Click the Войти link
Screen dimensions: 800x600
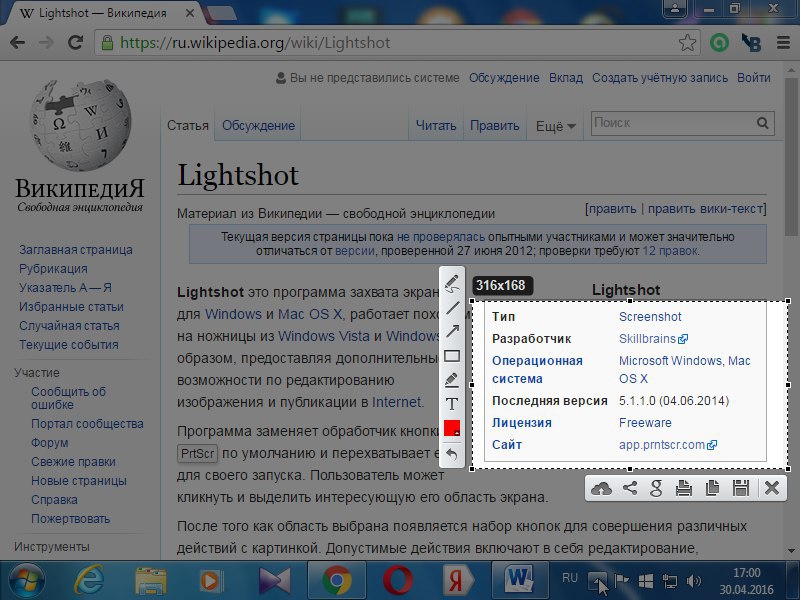[754, 78]
